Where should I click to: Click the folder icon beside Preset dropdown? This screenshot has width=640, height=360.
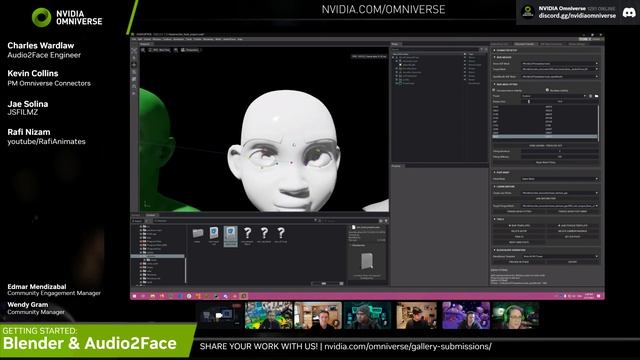pos(596,96)
